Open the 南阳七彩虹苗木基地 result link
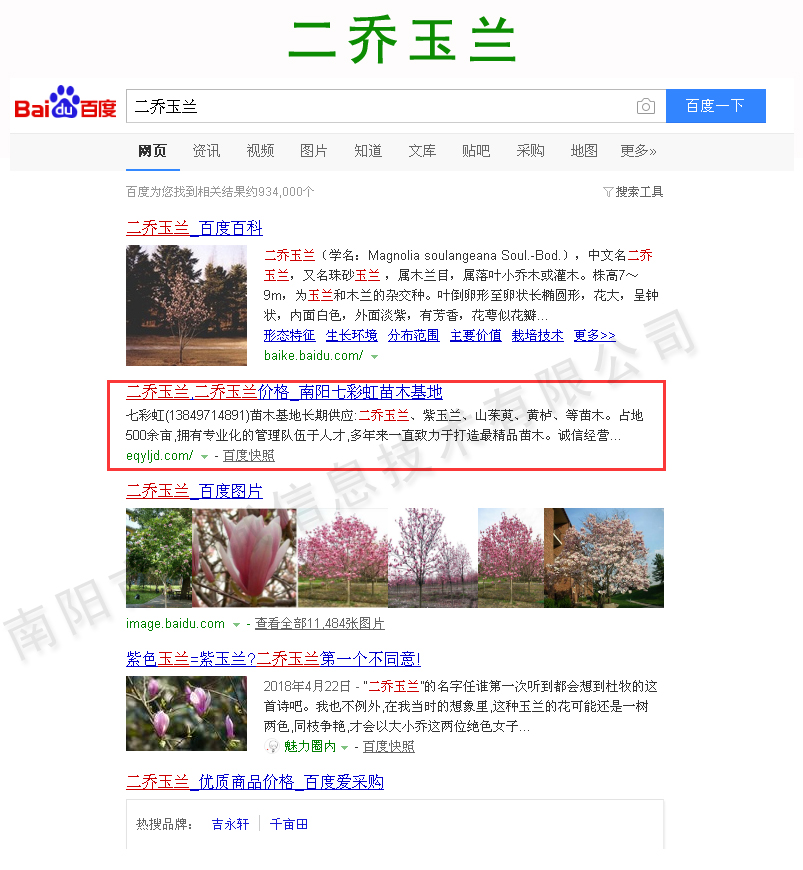The image size is (803, 870). click(284, 391)
